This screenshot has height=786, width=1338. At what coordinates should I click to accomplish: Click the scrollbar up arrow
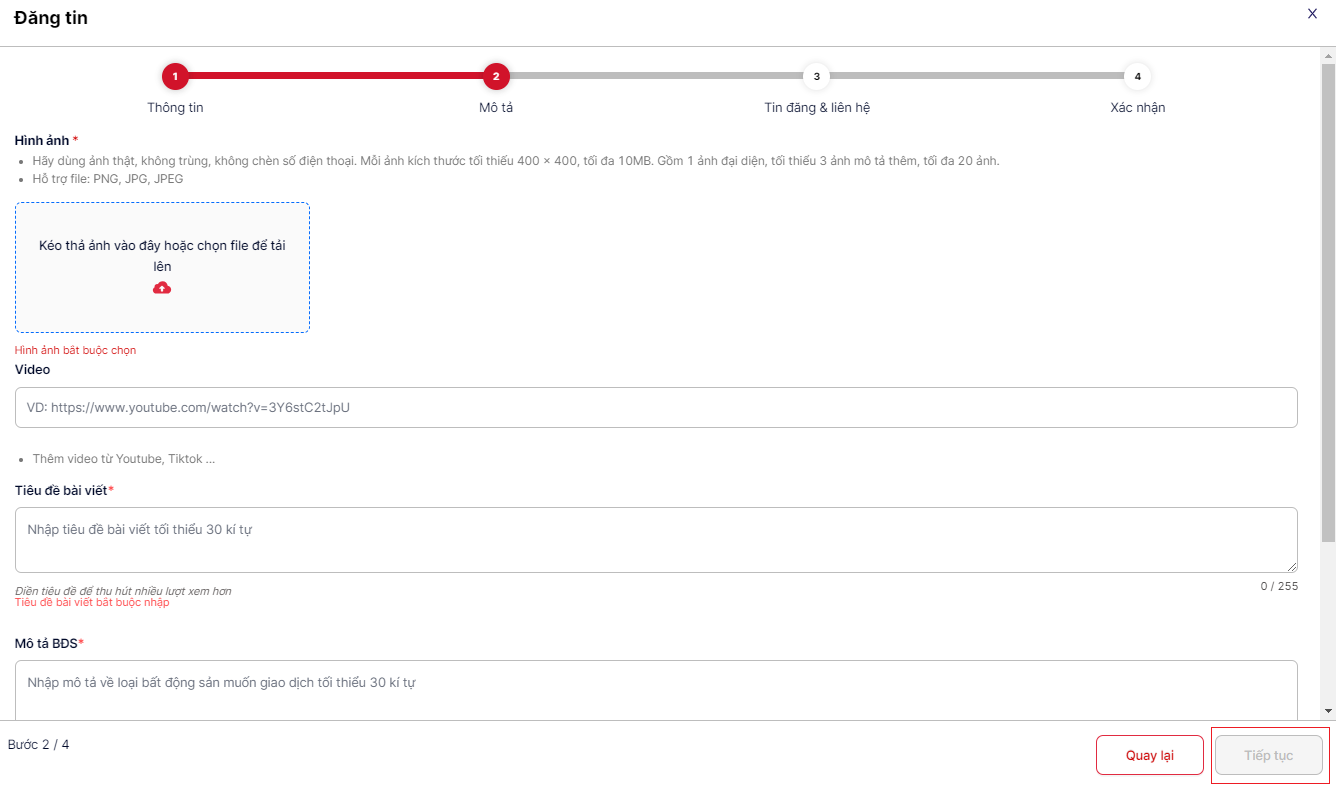tap(1328, 55)
